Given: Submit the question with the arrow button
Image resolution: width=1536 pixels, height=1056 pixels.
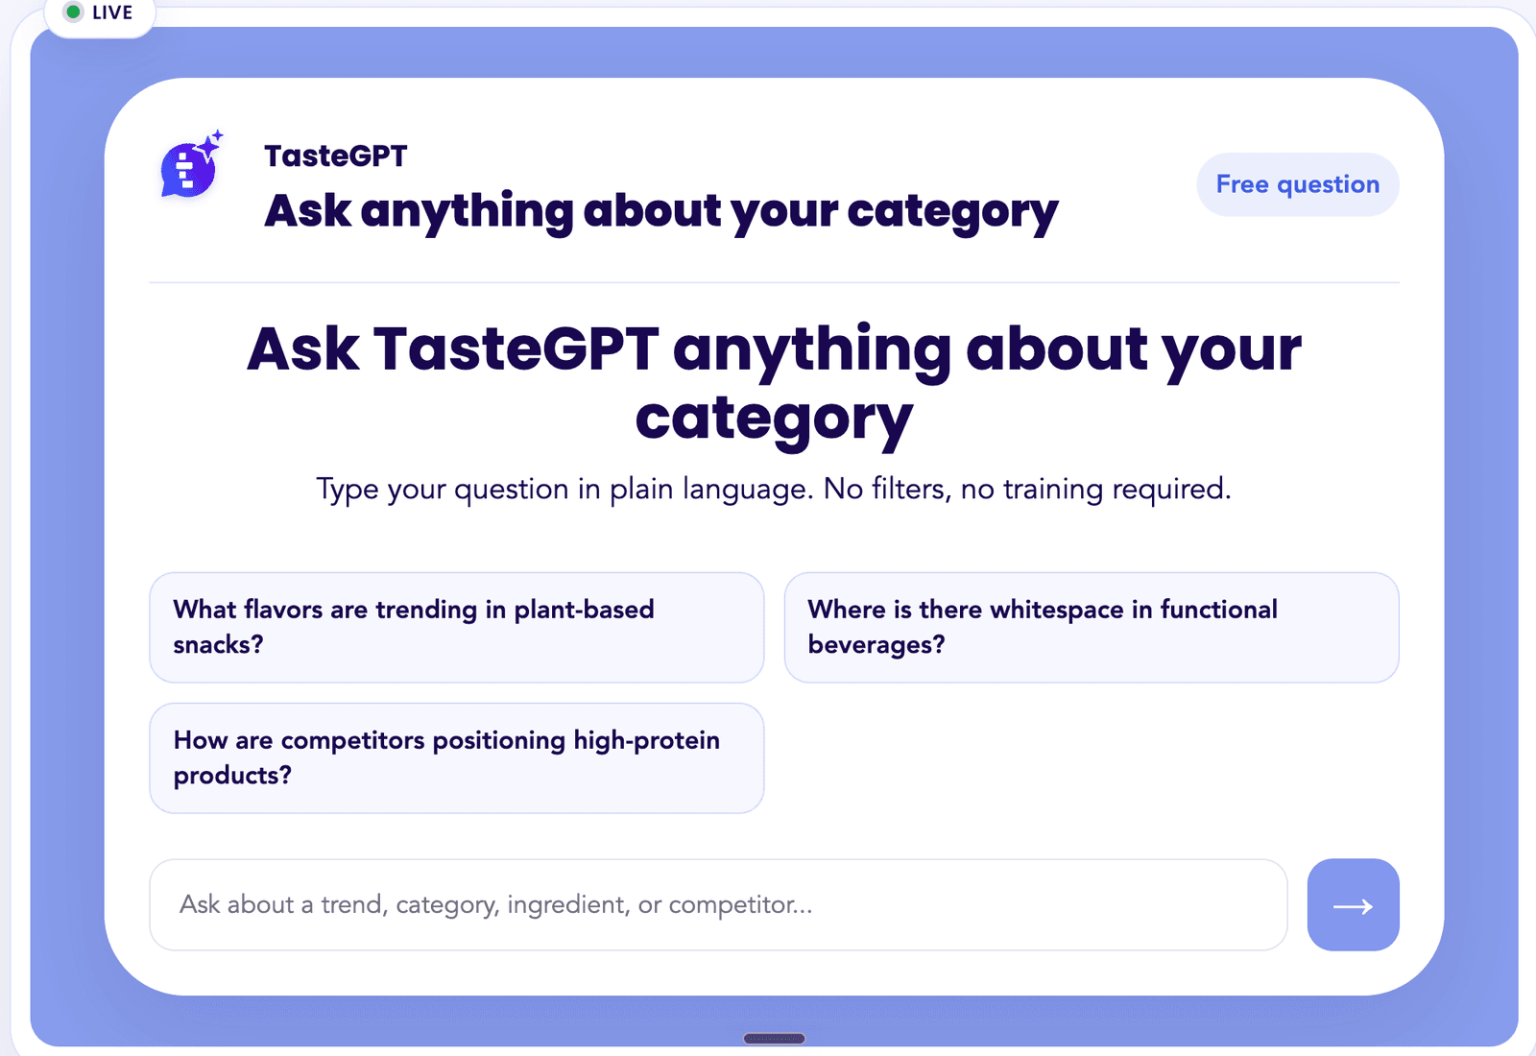Looking at the screenshot, I should coord(1352,905).
